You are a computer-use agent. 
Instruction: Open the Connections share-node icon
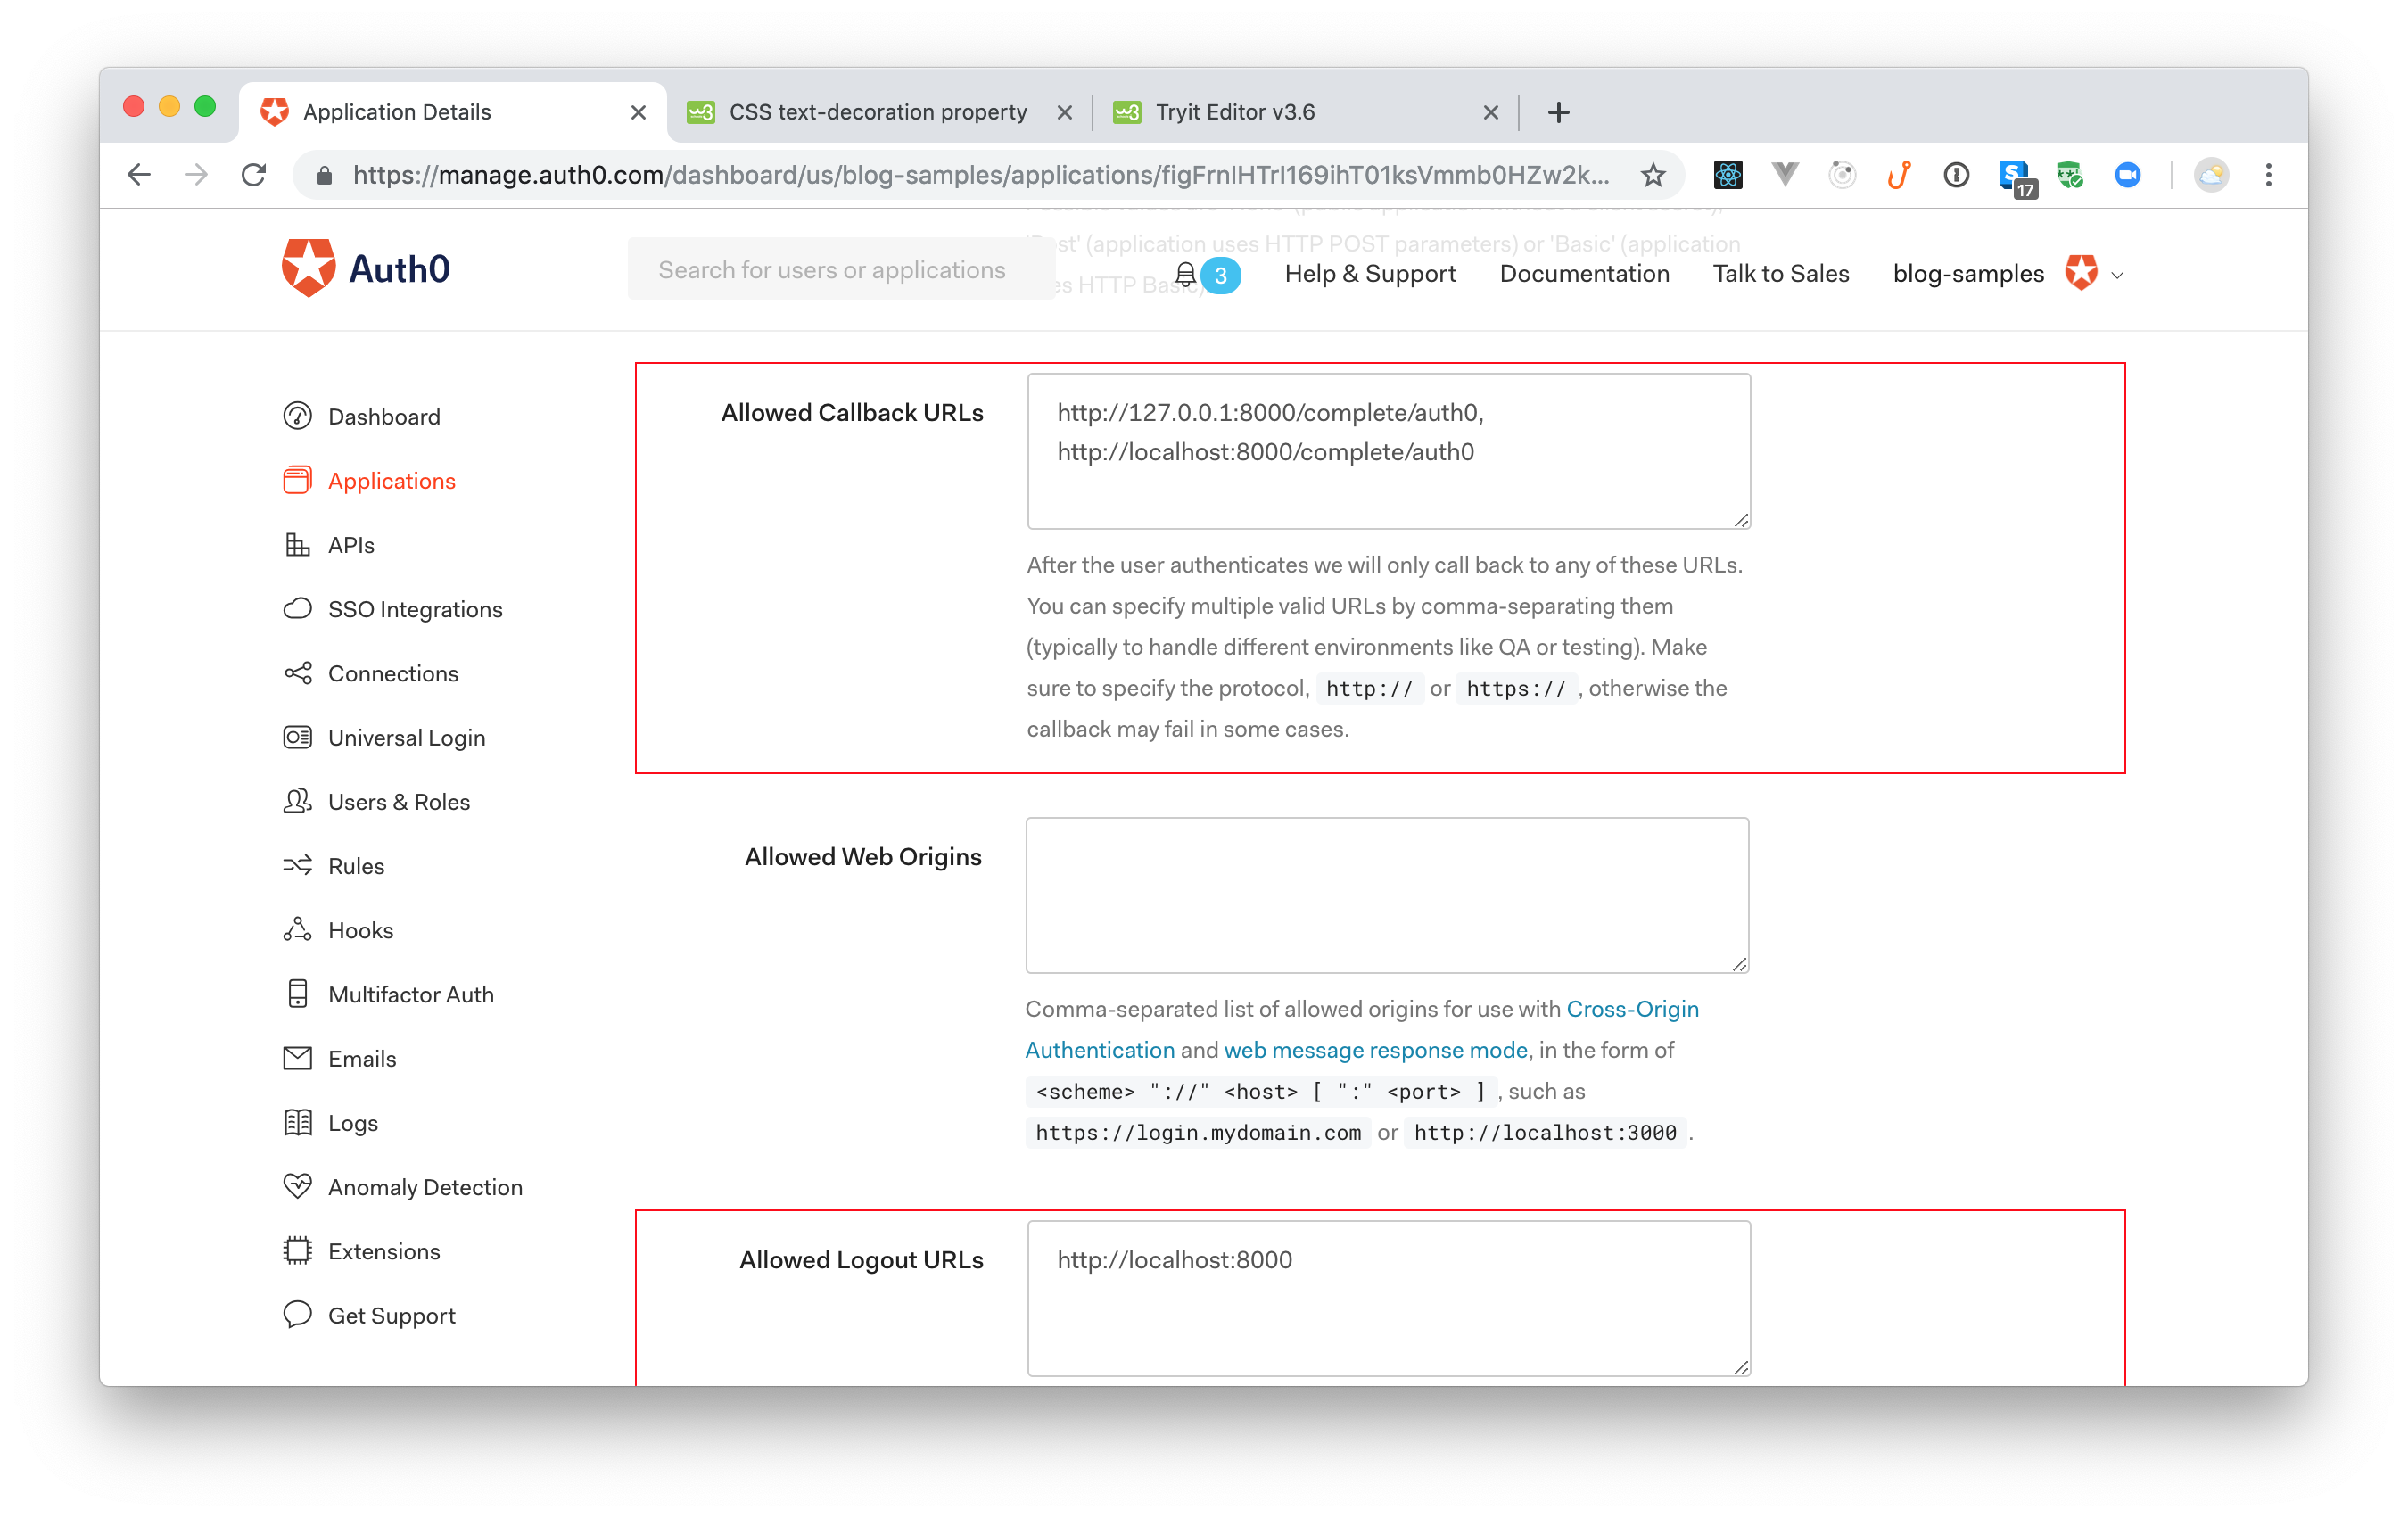pos(297,673)
